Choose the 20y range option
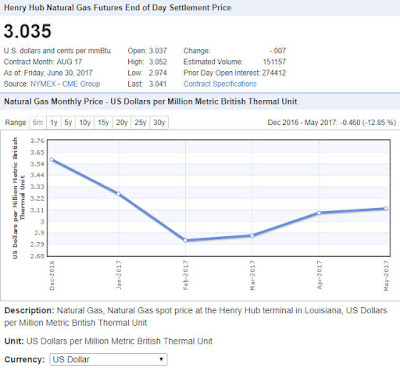 click(122, 123)
